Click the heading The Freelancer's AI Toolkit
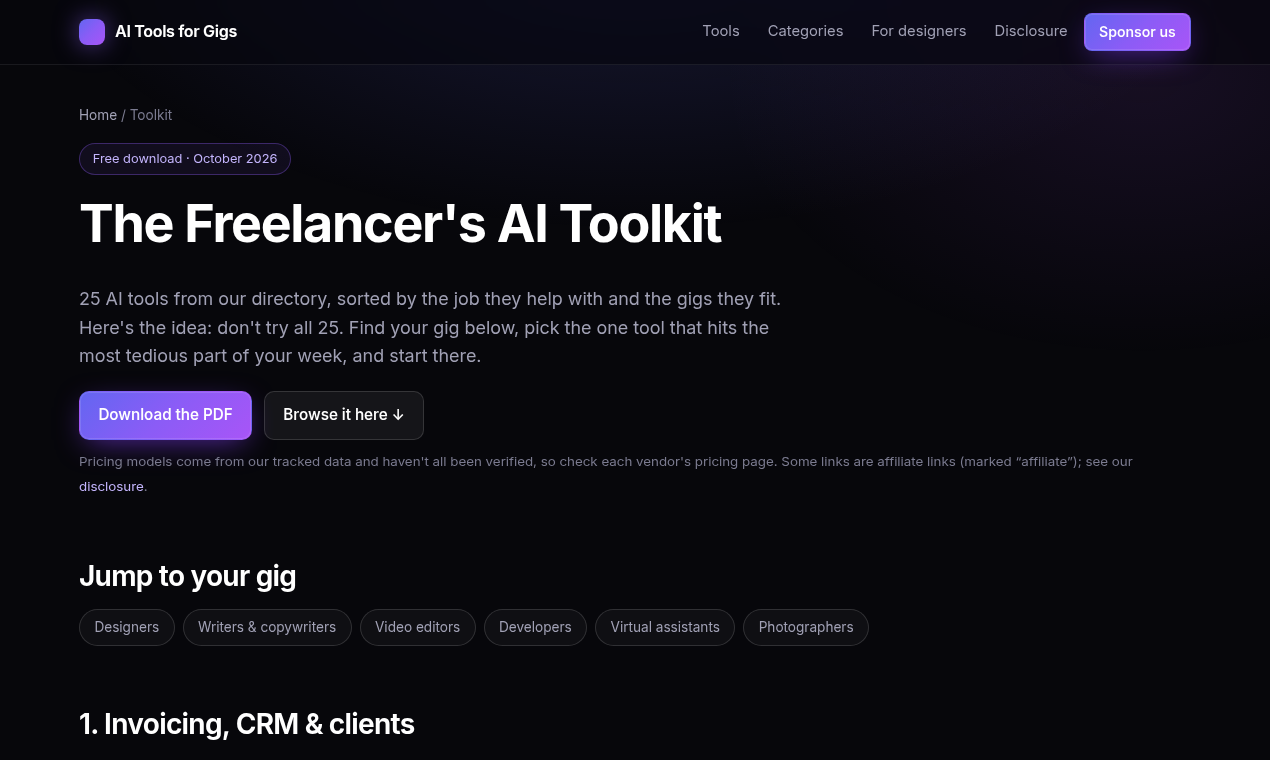This screenshot has height=760, width=1270. pos(400,223)
